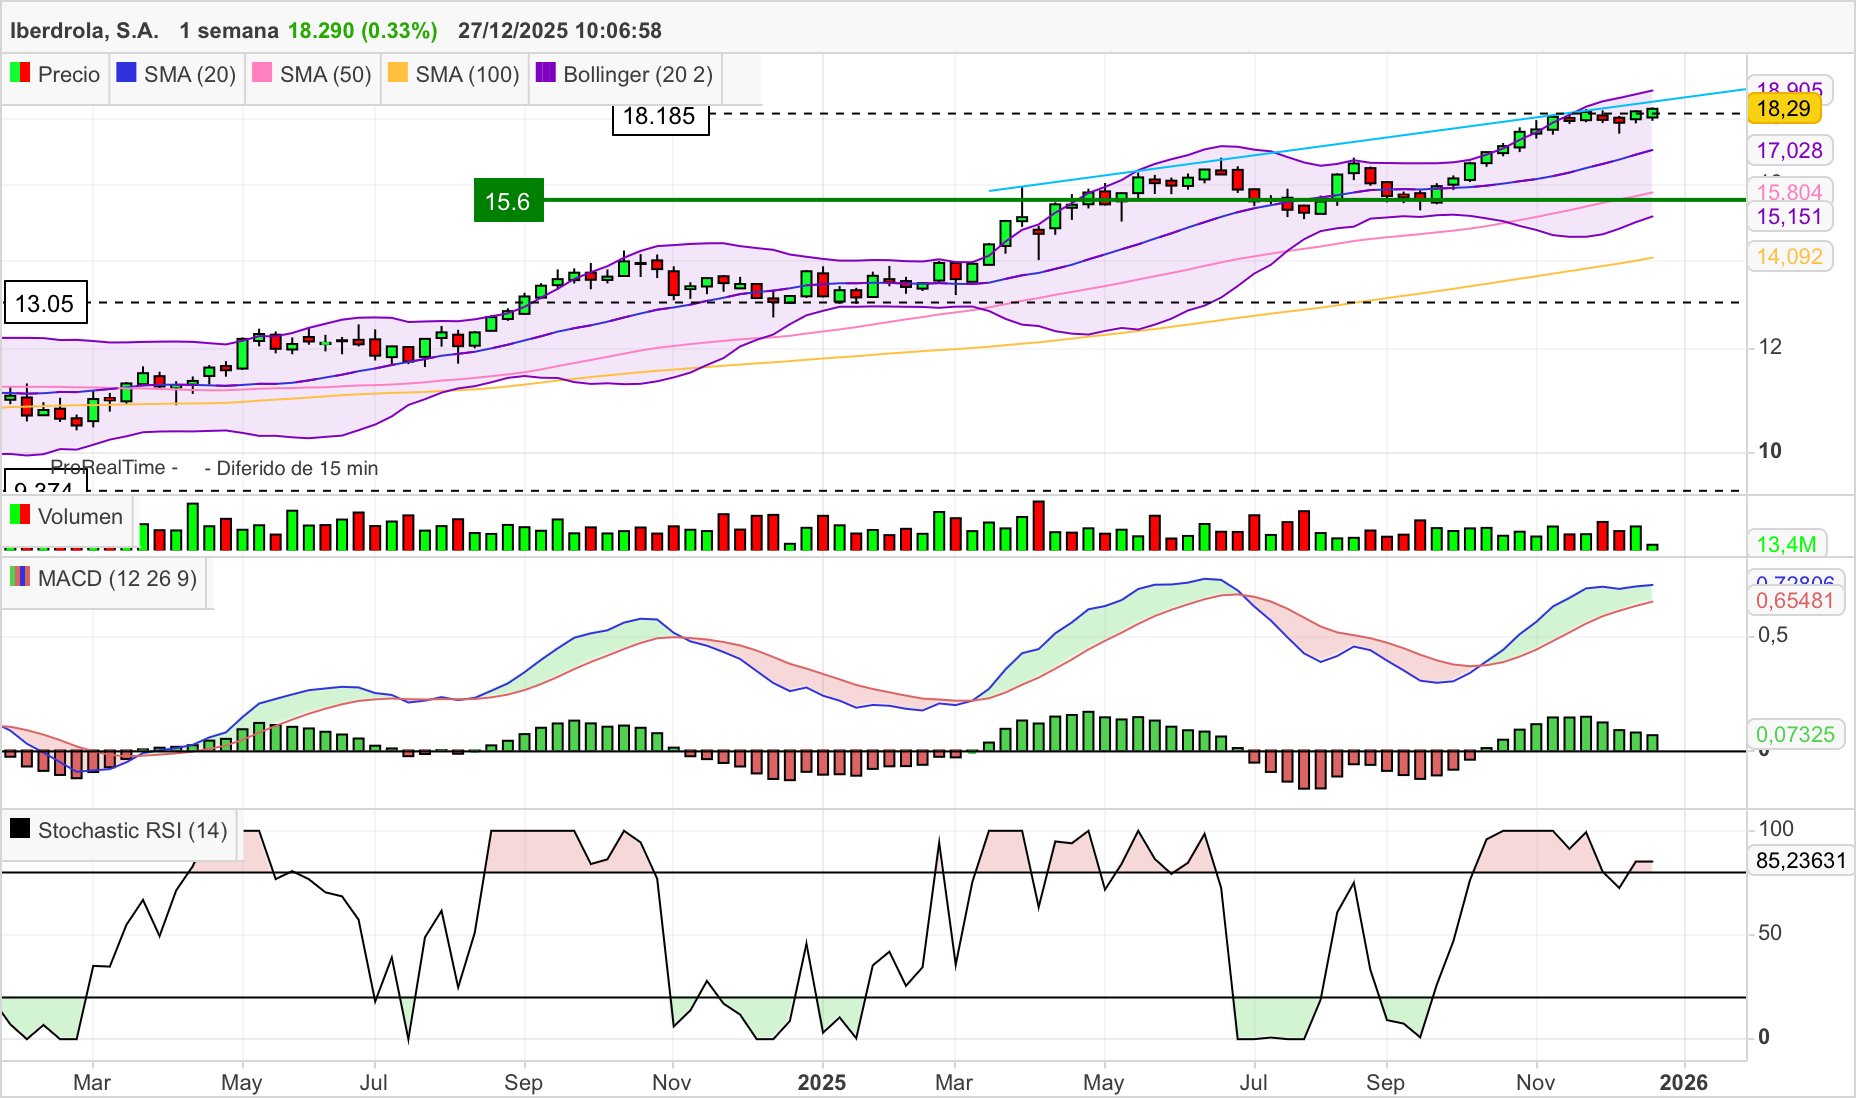
Task: Click the 10 price axis label
Action: pos(1770,451)
